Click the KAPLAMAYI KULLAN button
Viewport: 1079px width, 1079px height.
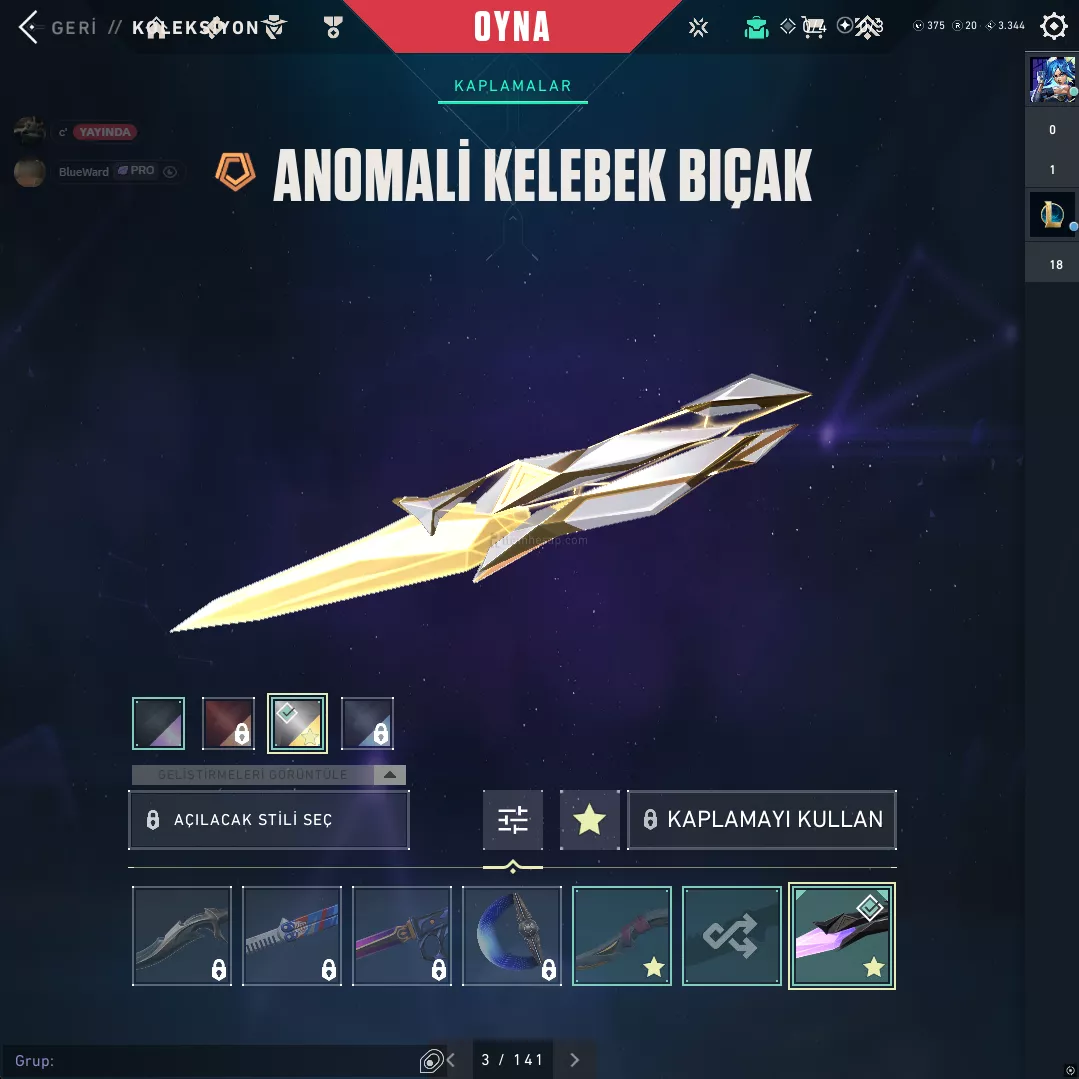pyautogui.click(x=762, y=820)
